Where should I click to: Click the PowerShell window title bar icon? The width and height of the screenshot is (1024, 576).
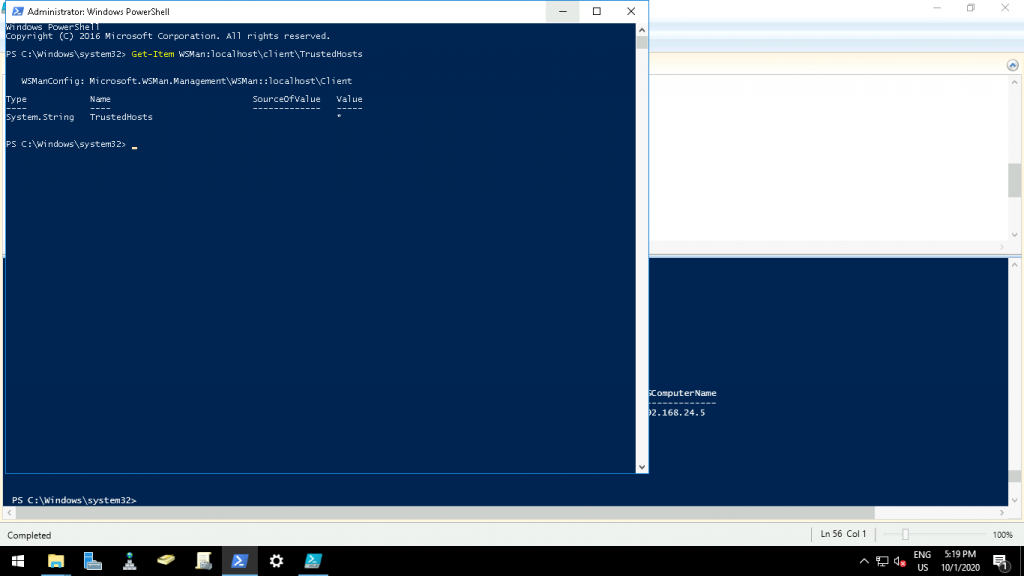pos(18,11)
